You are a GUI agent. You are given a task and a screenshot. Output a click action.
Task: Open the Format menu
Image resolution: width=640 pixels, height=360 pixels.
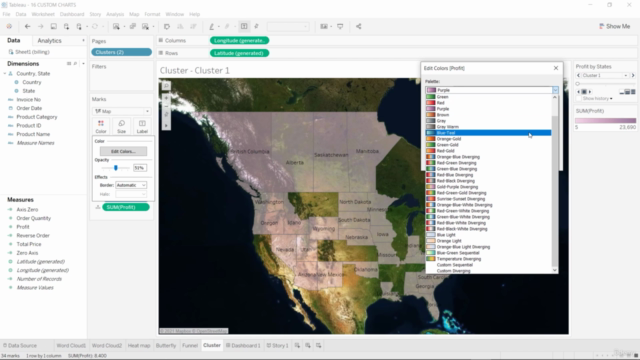(152, 14)
